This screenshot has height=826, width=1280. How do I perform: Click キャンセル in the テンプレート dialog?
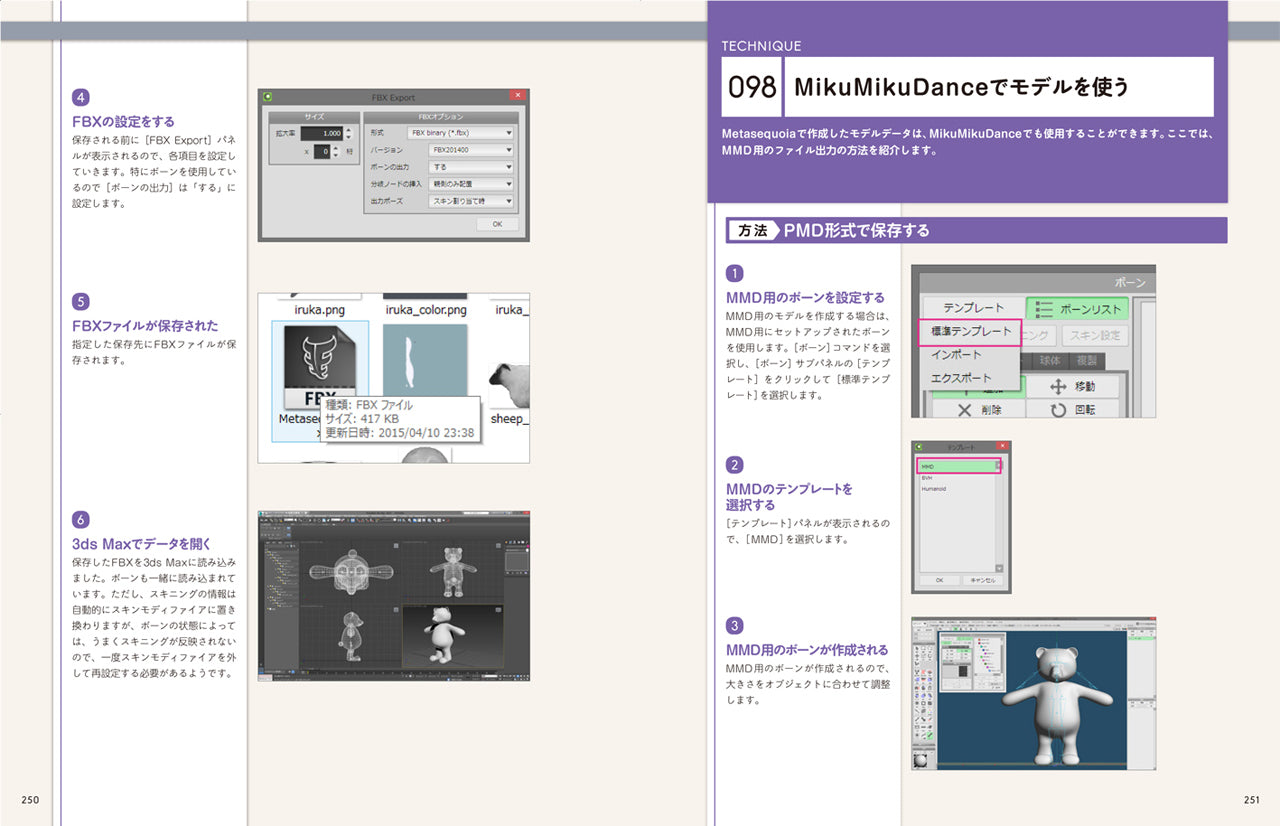[982, 580]
